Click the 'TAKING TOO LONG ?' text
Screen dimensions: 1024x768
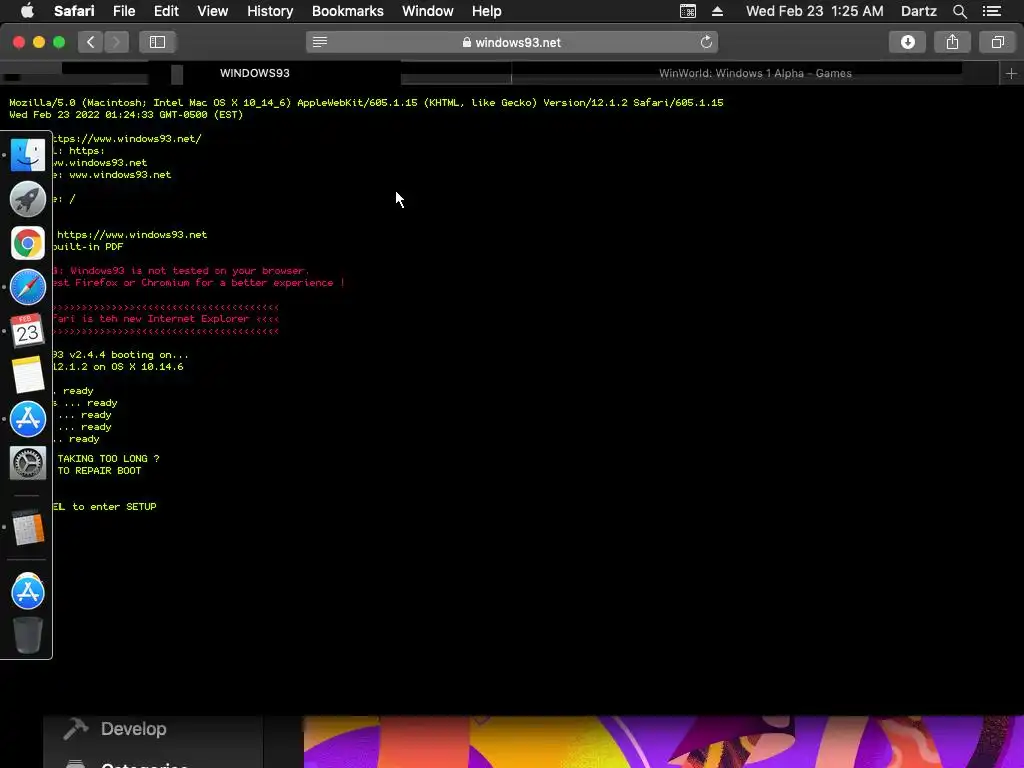tap(108, 458)
